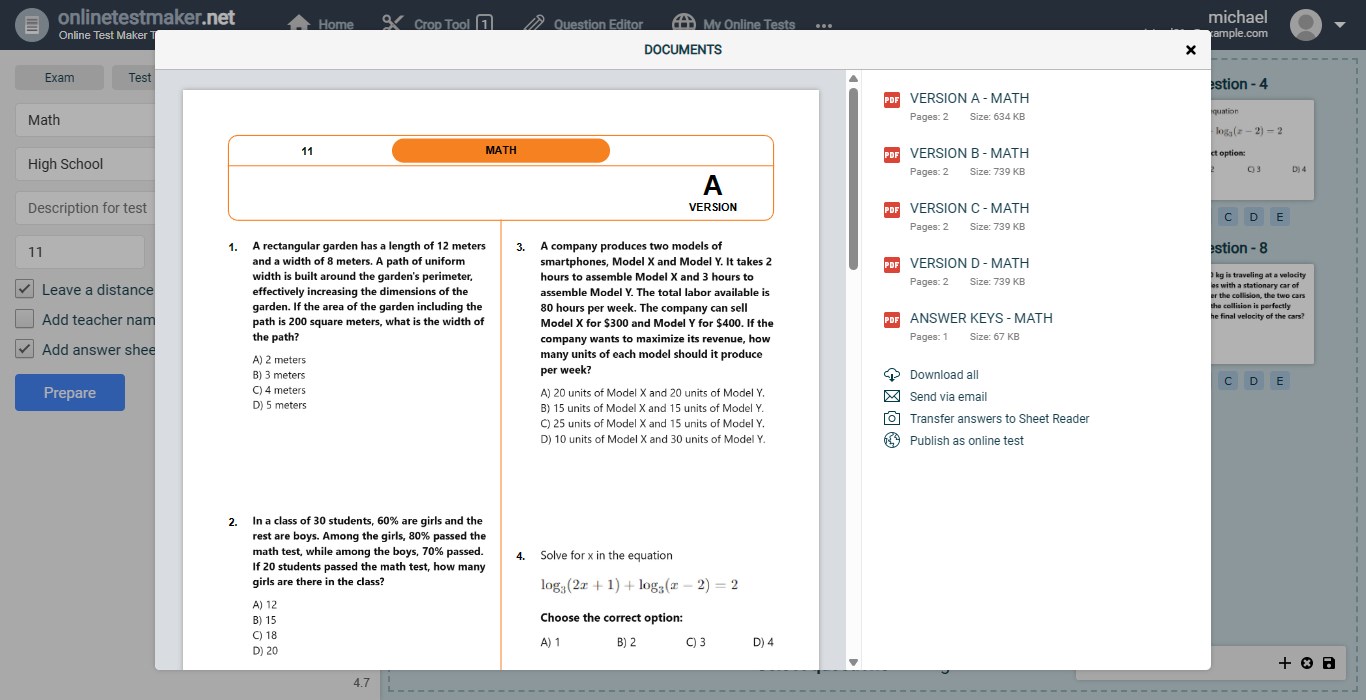Viewport: 1366px width, 700px height.
Task: Switch to the Exam tab
Action: tap(59, 78)
